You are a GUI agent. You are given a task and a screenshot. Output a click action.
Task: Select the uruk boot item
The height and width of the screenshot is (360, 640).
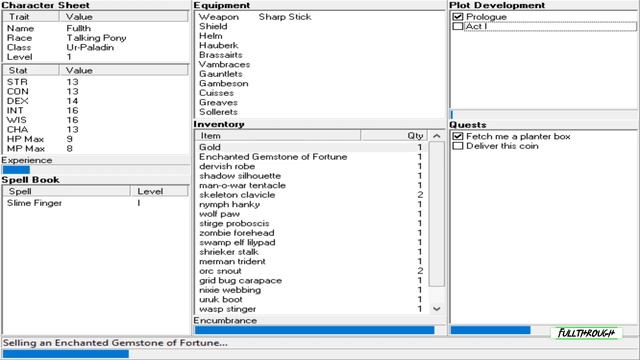(x=311, y=300)
